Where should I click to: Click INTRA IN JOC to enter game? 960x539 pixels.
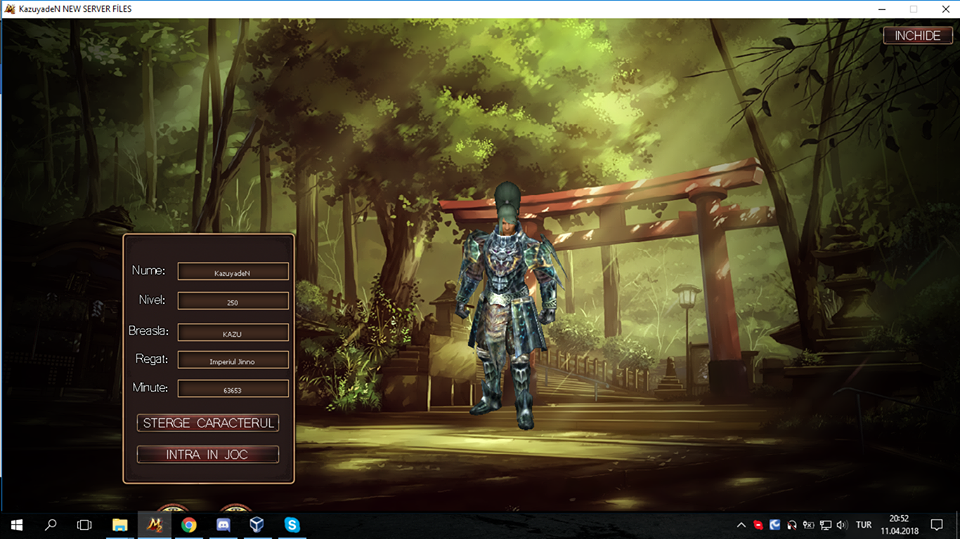(208, 454)
